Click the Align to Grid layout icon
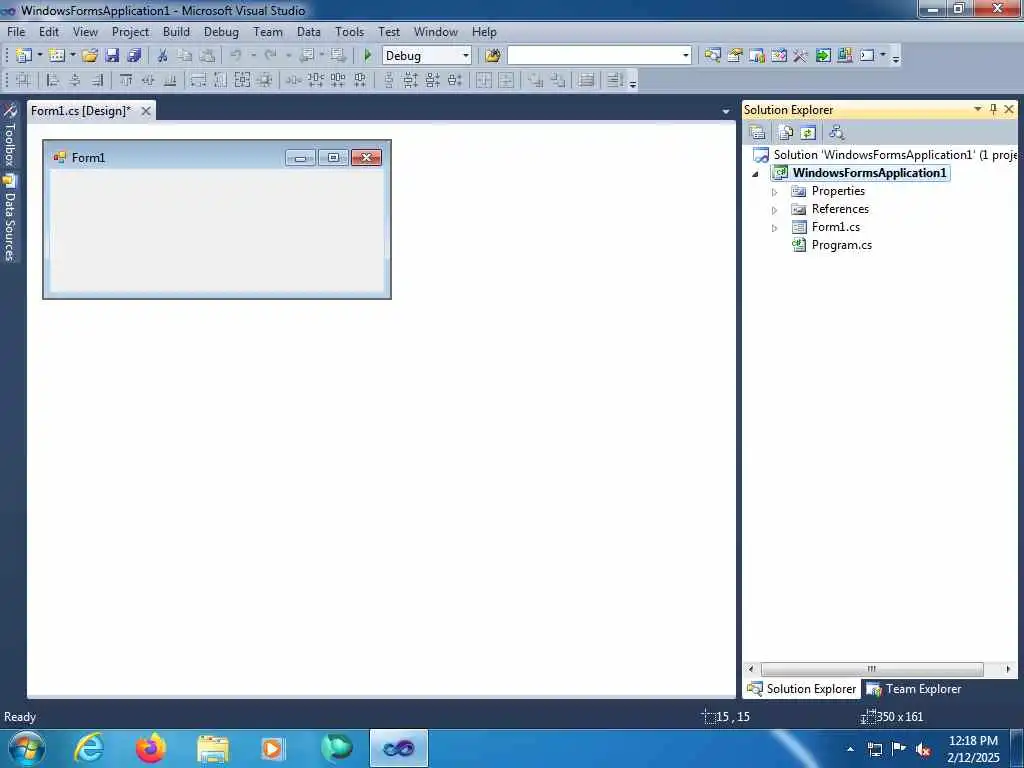Viewport: 1024px width, 768px height. (x=24, y=80)
